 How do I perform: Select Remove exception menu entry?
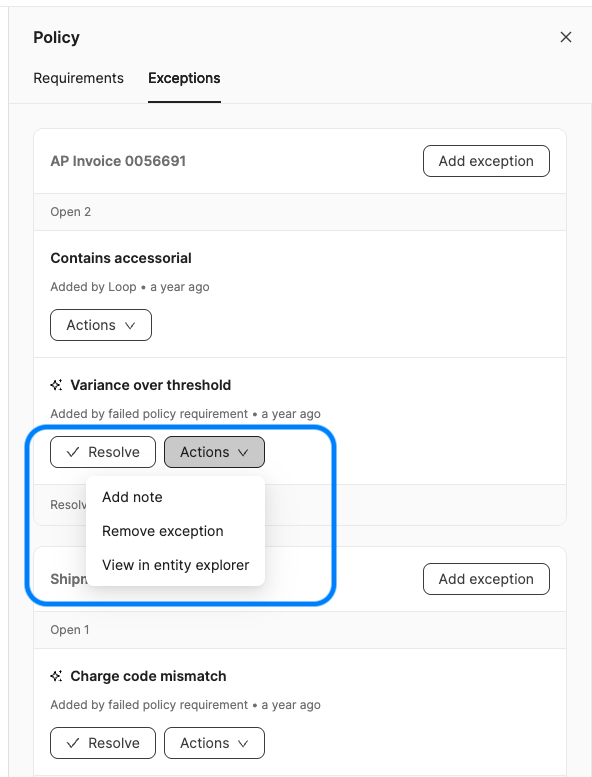point(162,531)
